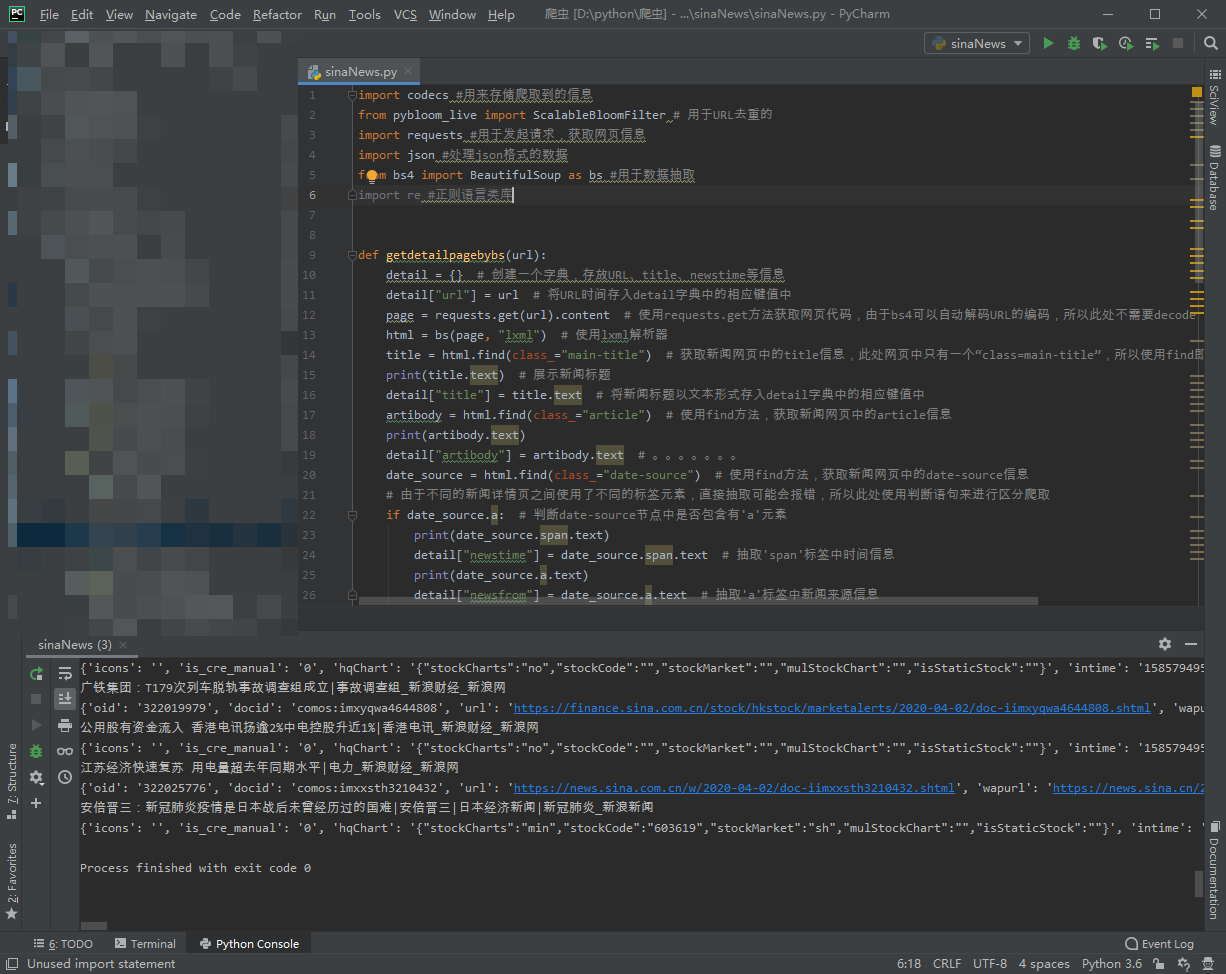
Task: Change file encoding UTF-8
Action: click(990, 964)
